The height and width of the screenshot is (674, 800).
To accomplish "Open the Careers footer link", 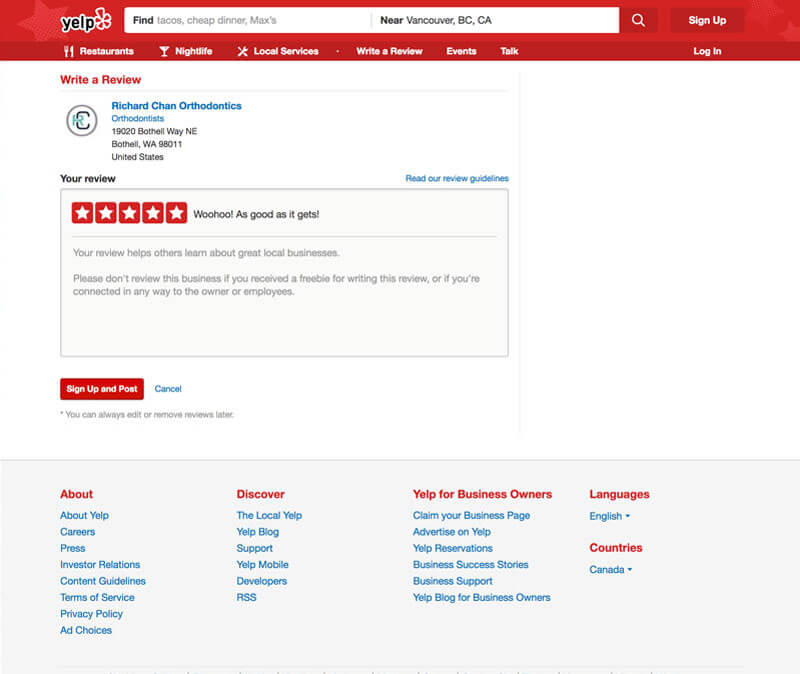I will coord(78,532).
